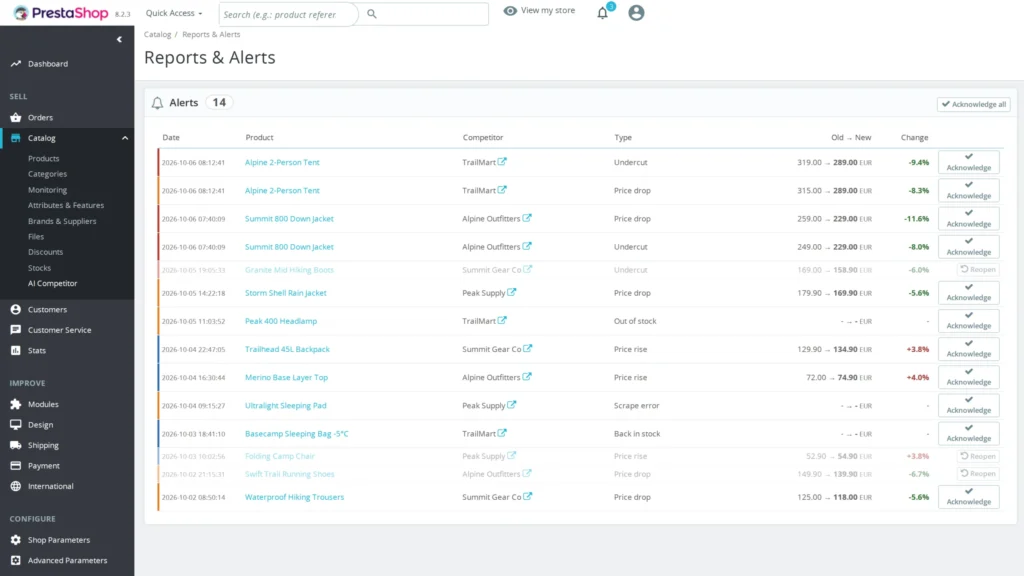Image resolution: width=1024 pixels, height=576 pixels.
Task: Open TrailMart external link icon for Undercut row
Action: [502, 161]
